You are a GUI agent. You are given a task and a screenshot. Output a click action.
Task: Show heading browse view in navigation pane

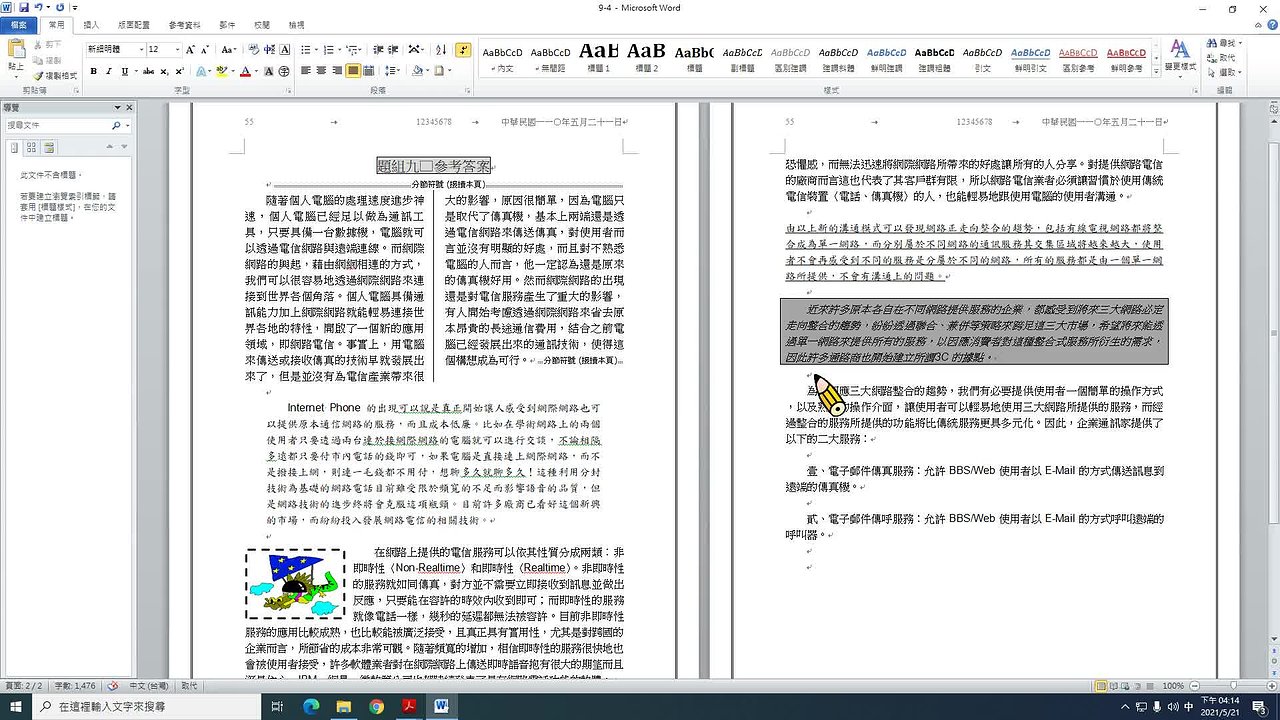(x=15, y=147)
